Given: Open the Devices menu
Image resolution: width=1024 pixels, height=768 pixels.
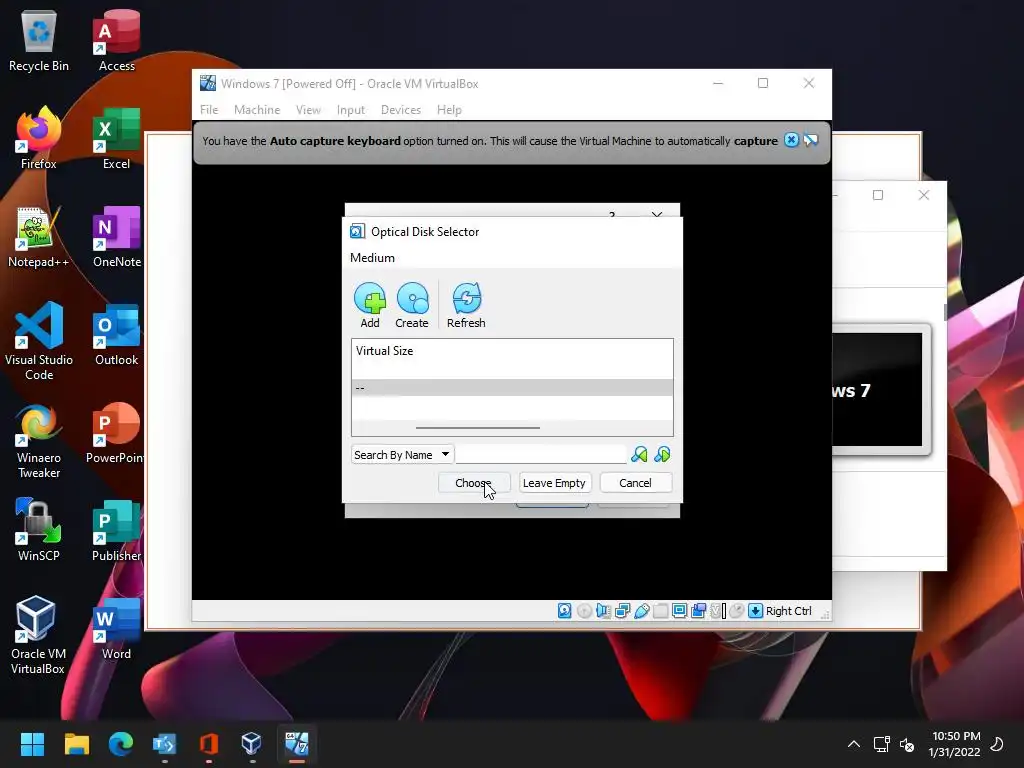Looking at the screenshot, I should click(401, 110).
